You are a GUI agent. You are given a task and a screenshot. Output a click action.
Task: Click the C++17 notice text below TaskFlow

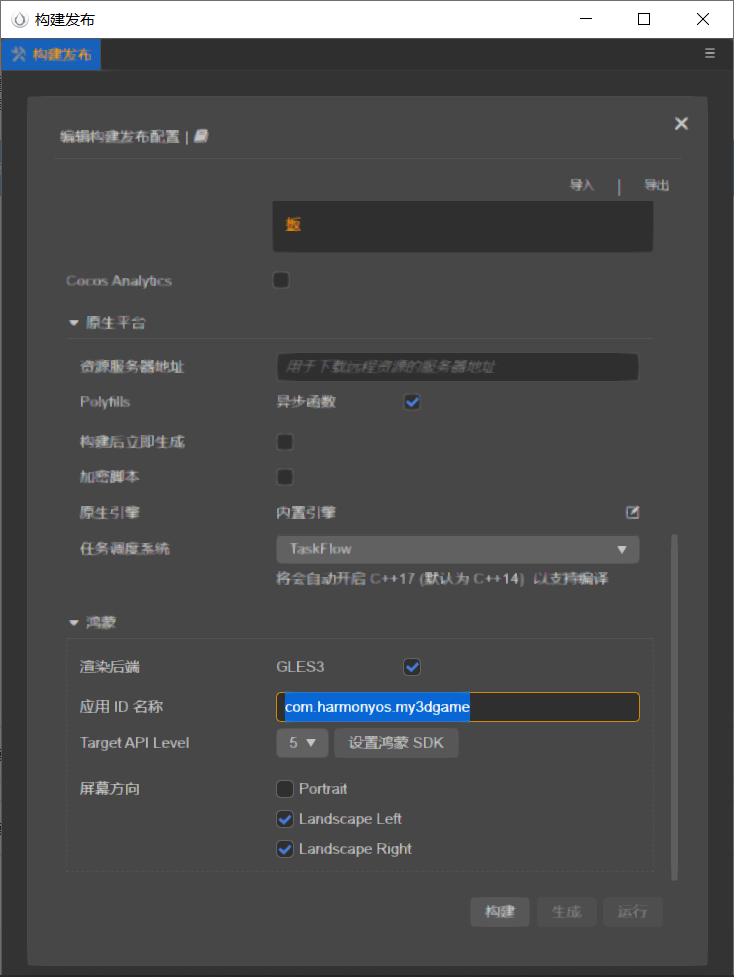coord(442,579)
